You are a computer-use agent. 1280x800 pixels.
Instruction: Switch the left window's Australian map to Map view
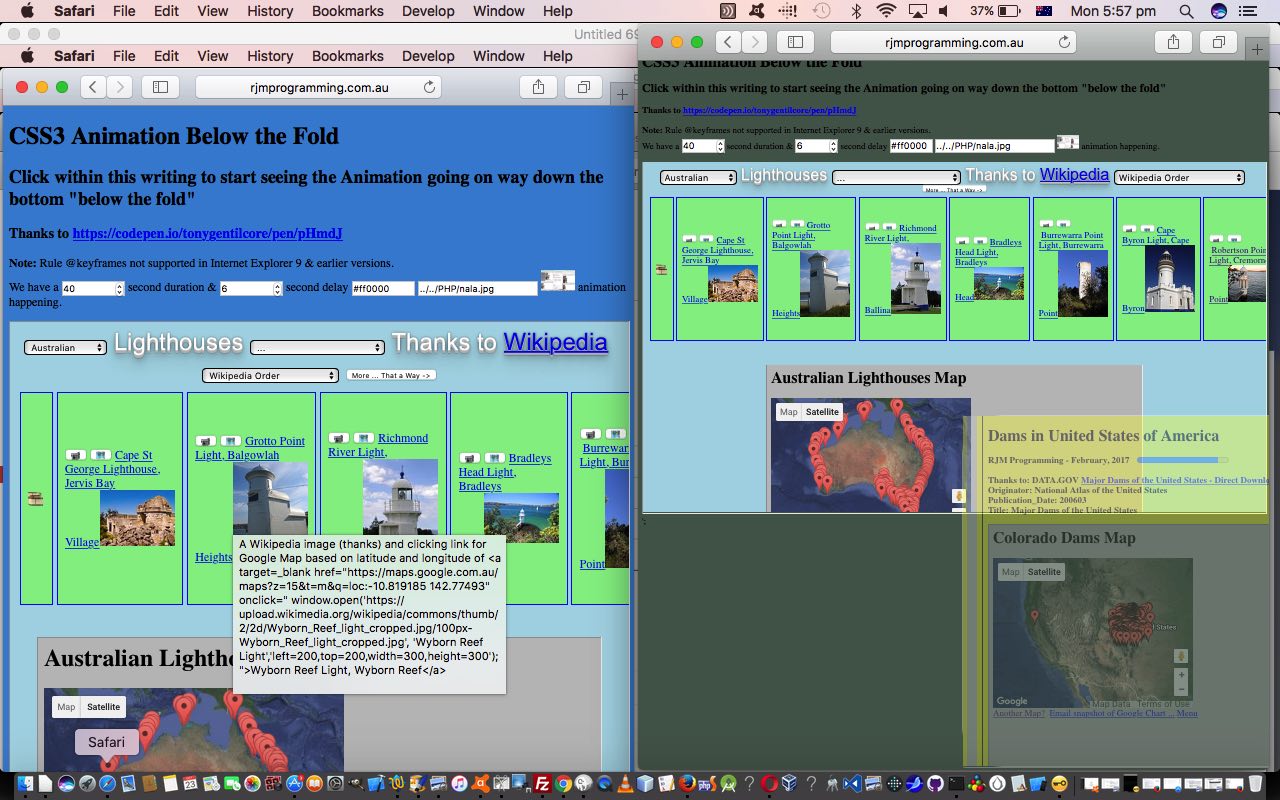66,707
